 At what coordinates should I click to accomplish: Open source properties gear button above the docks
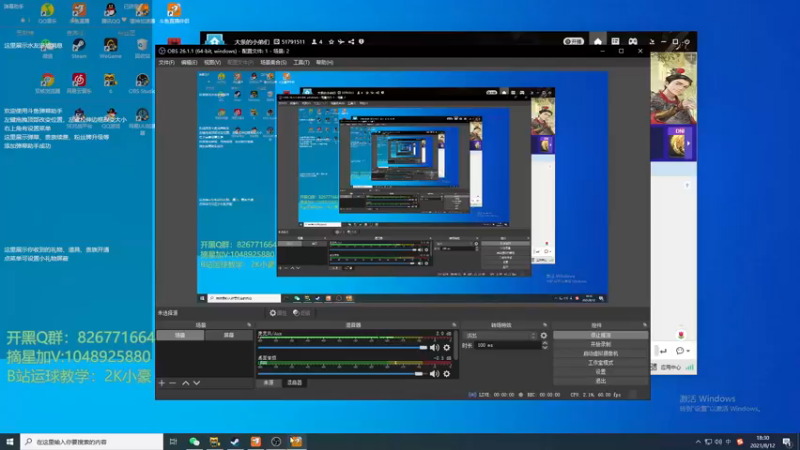[x=278, y=313]
